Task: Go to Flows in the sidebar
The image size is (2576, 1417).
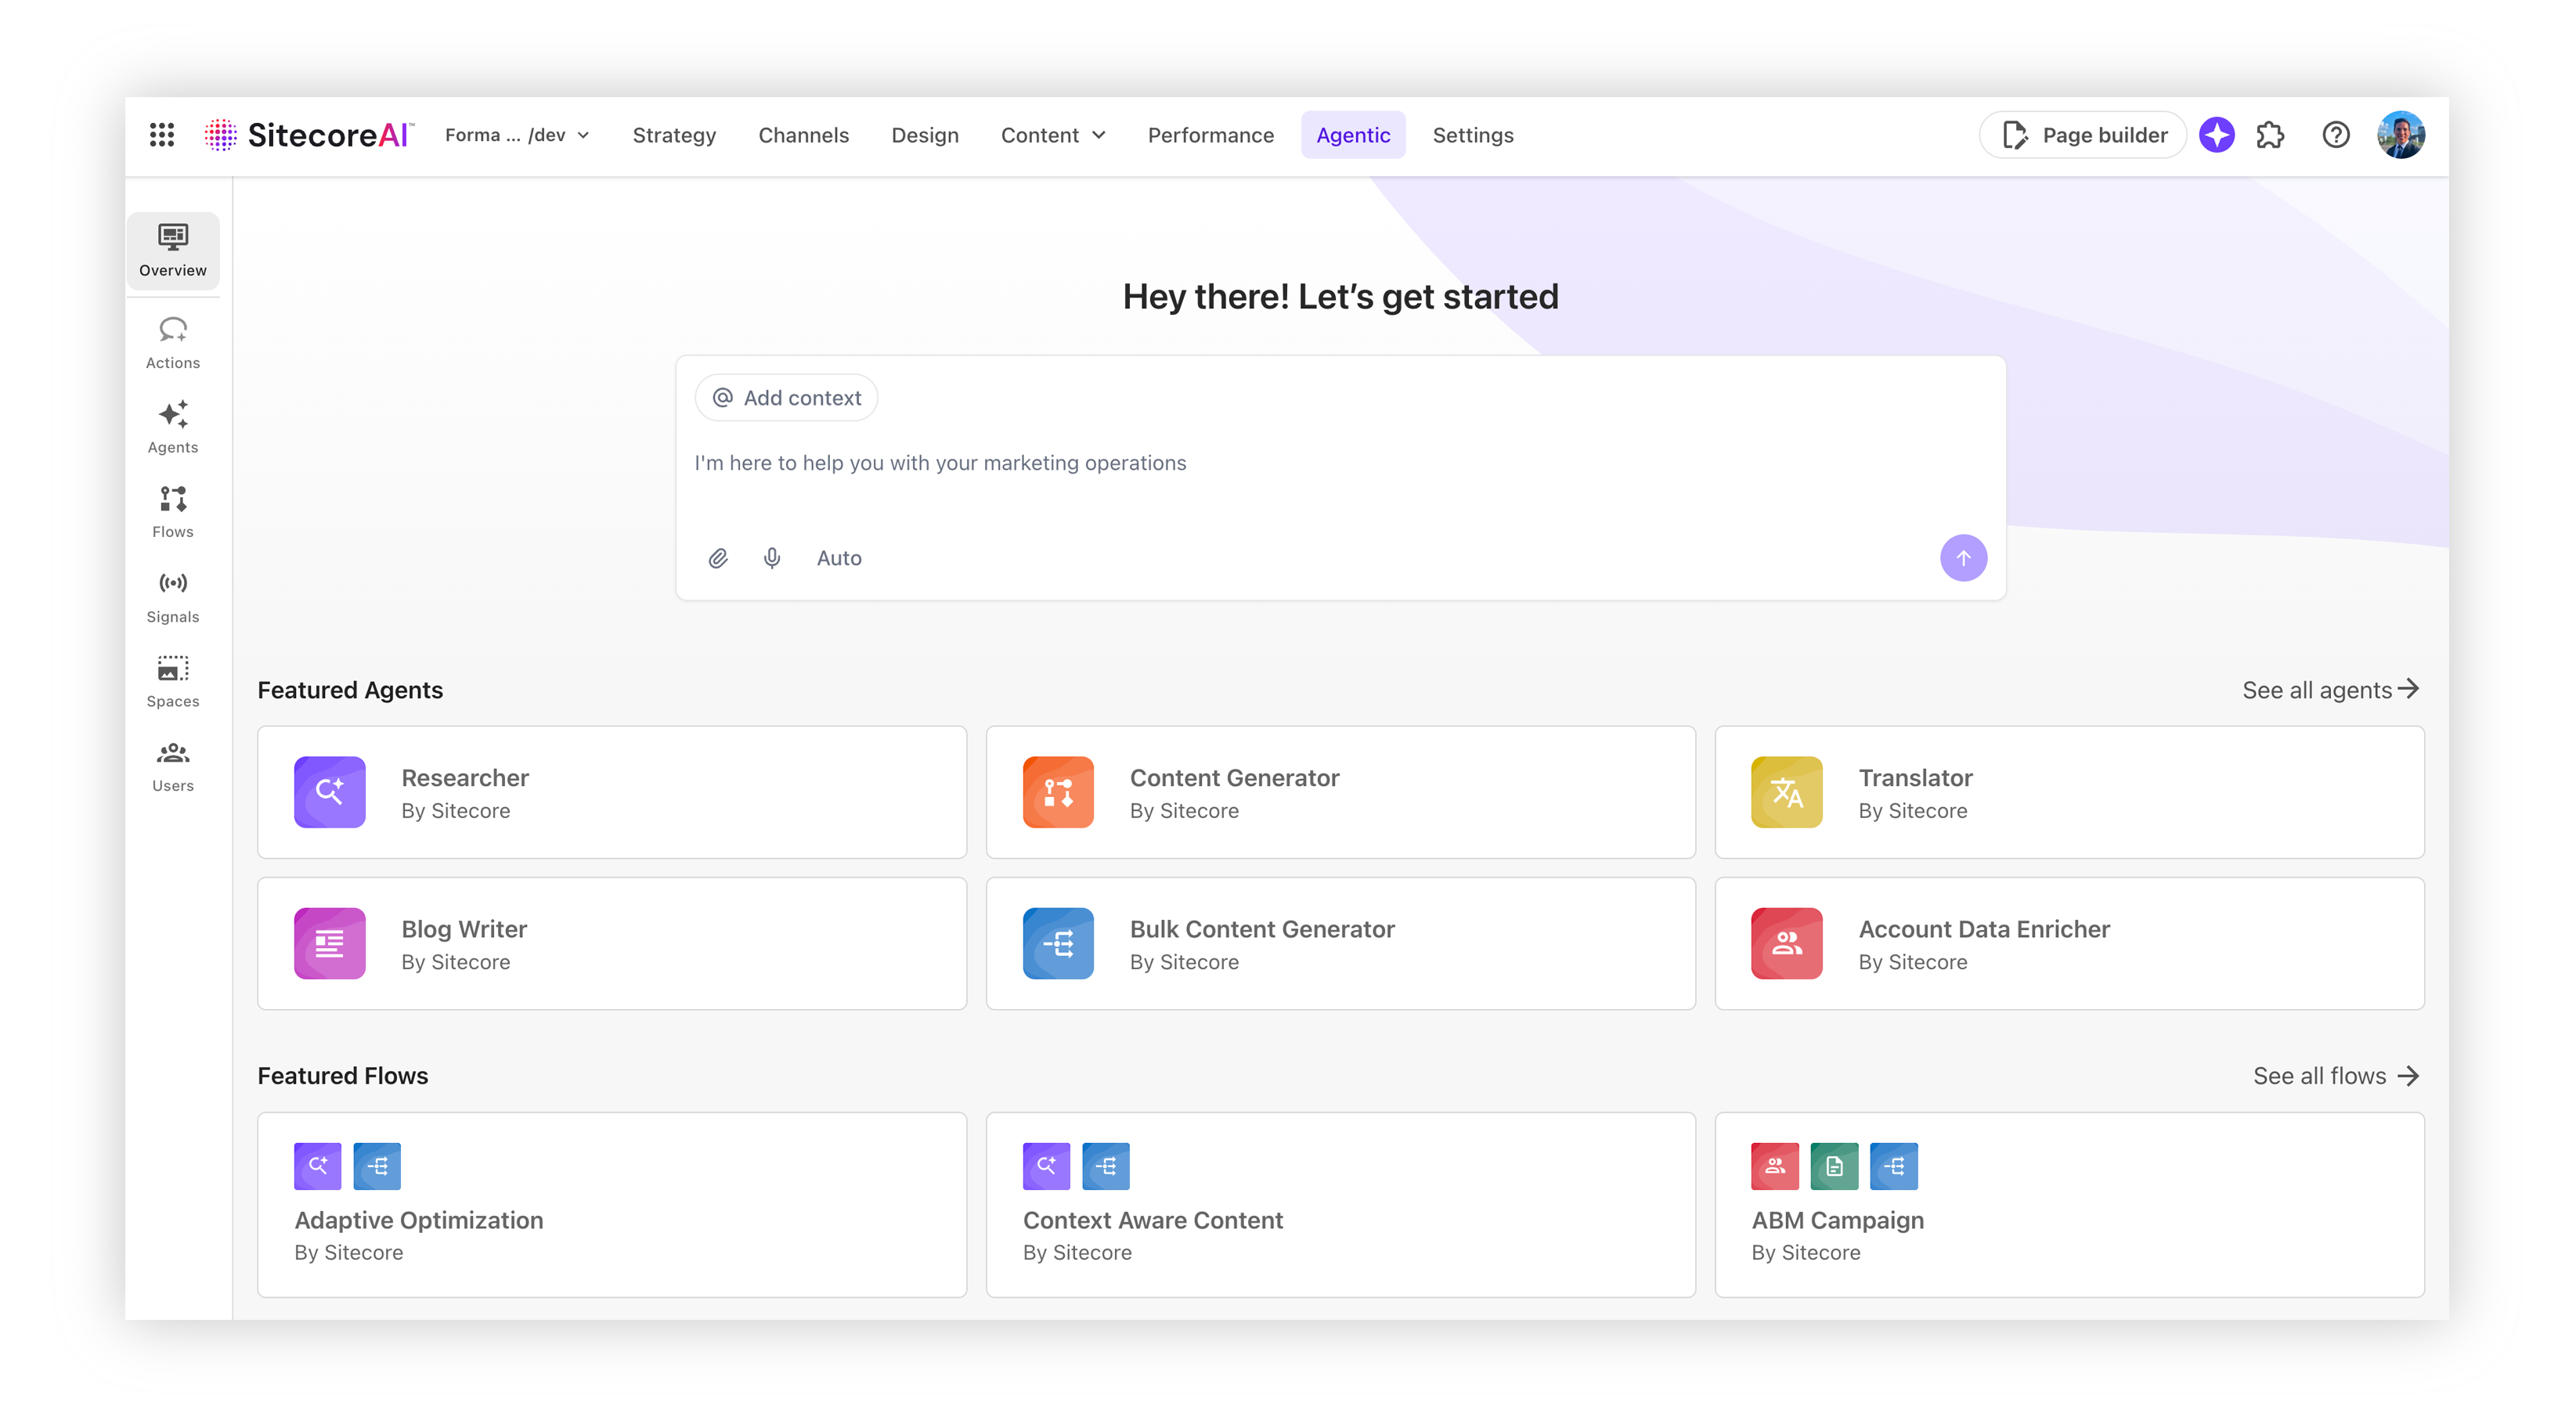Action: 173,512
